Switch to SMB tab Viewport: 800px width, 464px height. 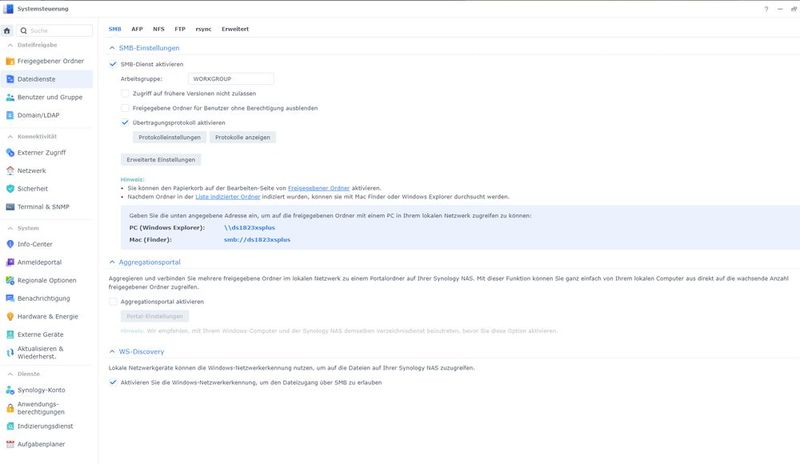point(115,29)
